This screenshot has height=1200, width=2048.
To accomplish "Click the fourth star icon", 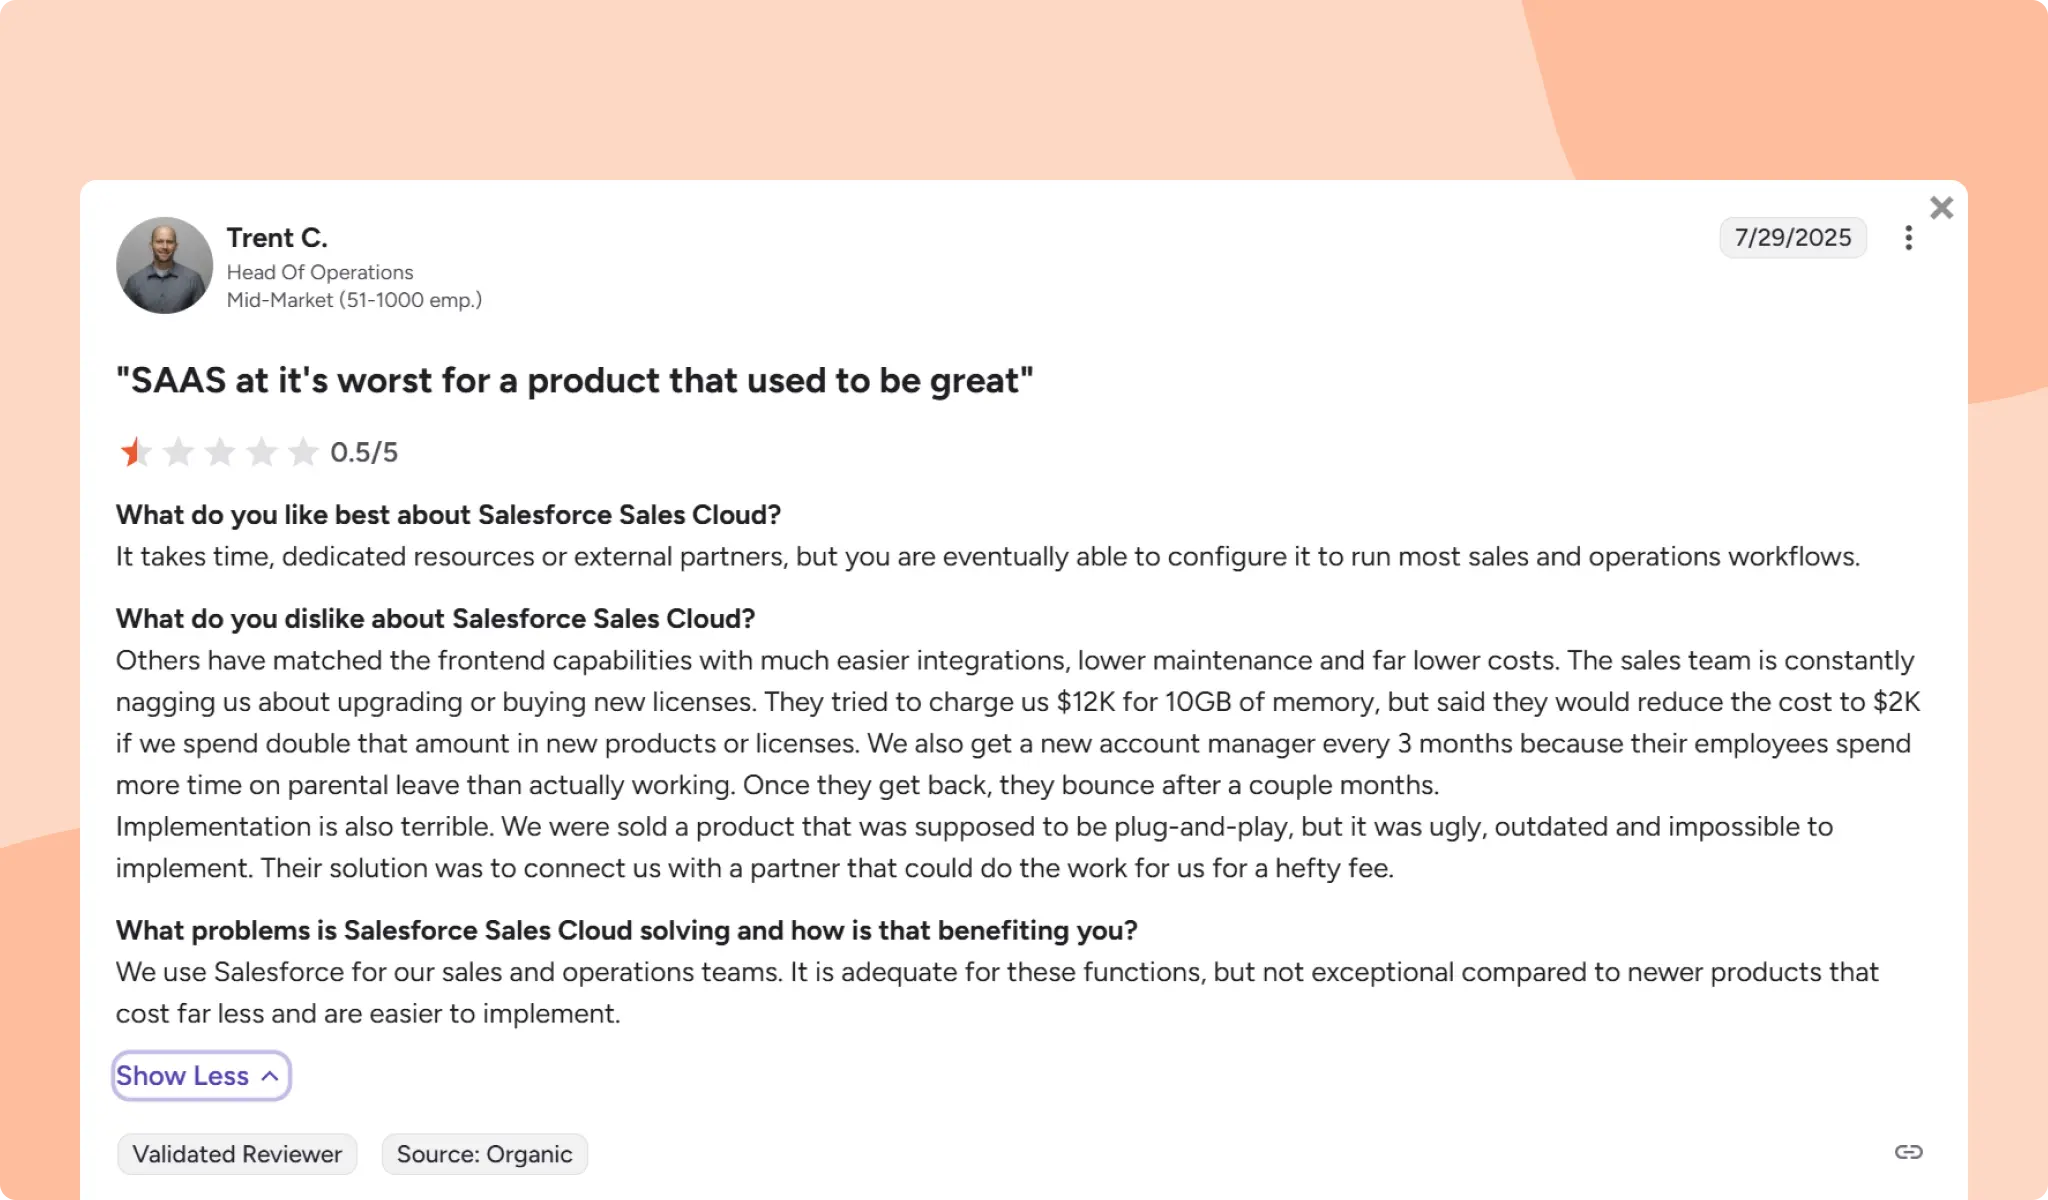I will (x=262, y=452).
